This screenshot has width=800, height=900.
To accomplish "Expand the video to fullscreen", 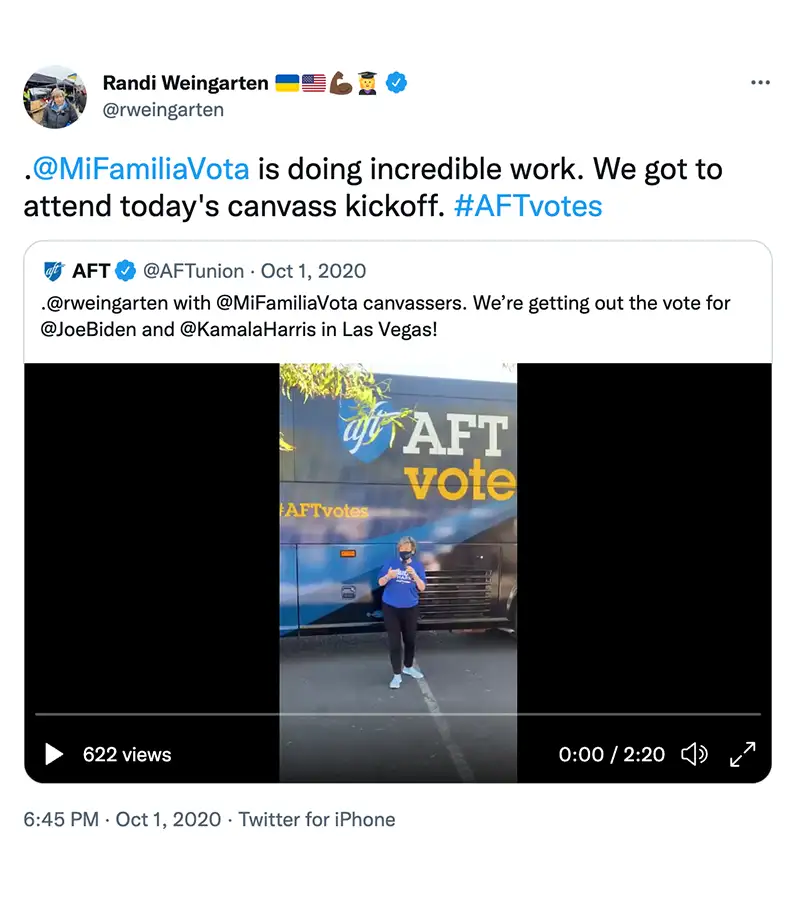I will pos(742,754).
